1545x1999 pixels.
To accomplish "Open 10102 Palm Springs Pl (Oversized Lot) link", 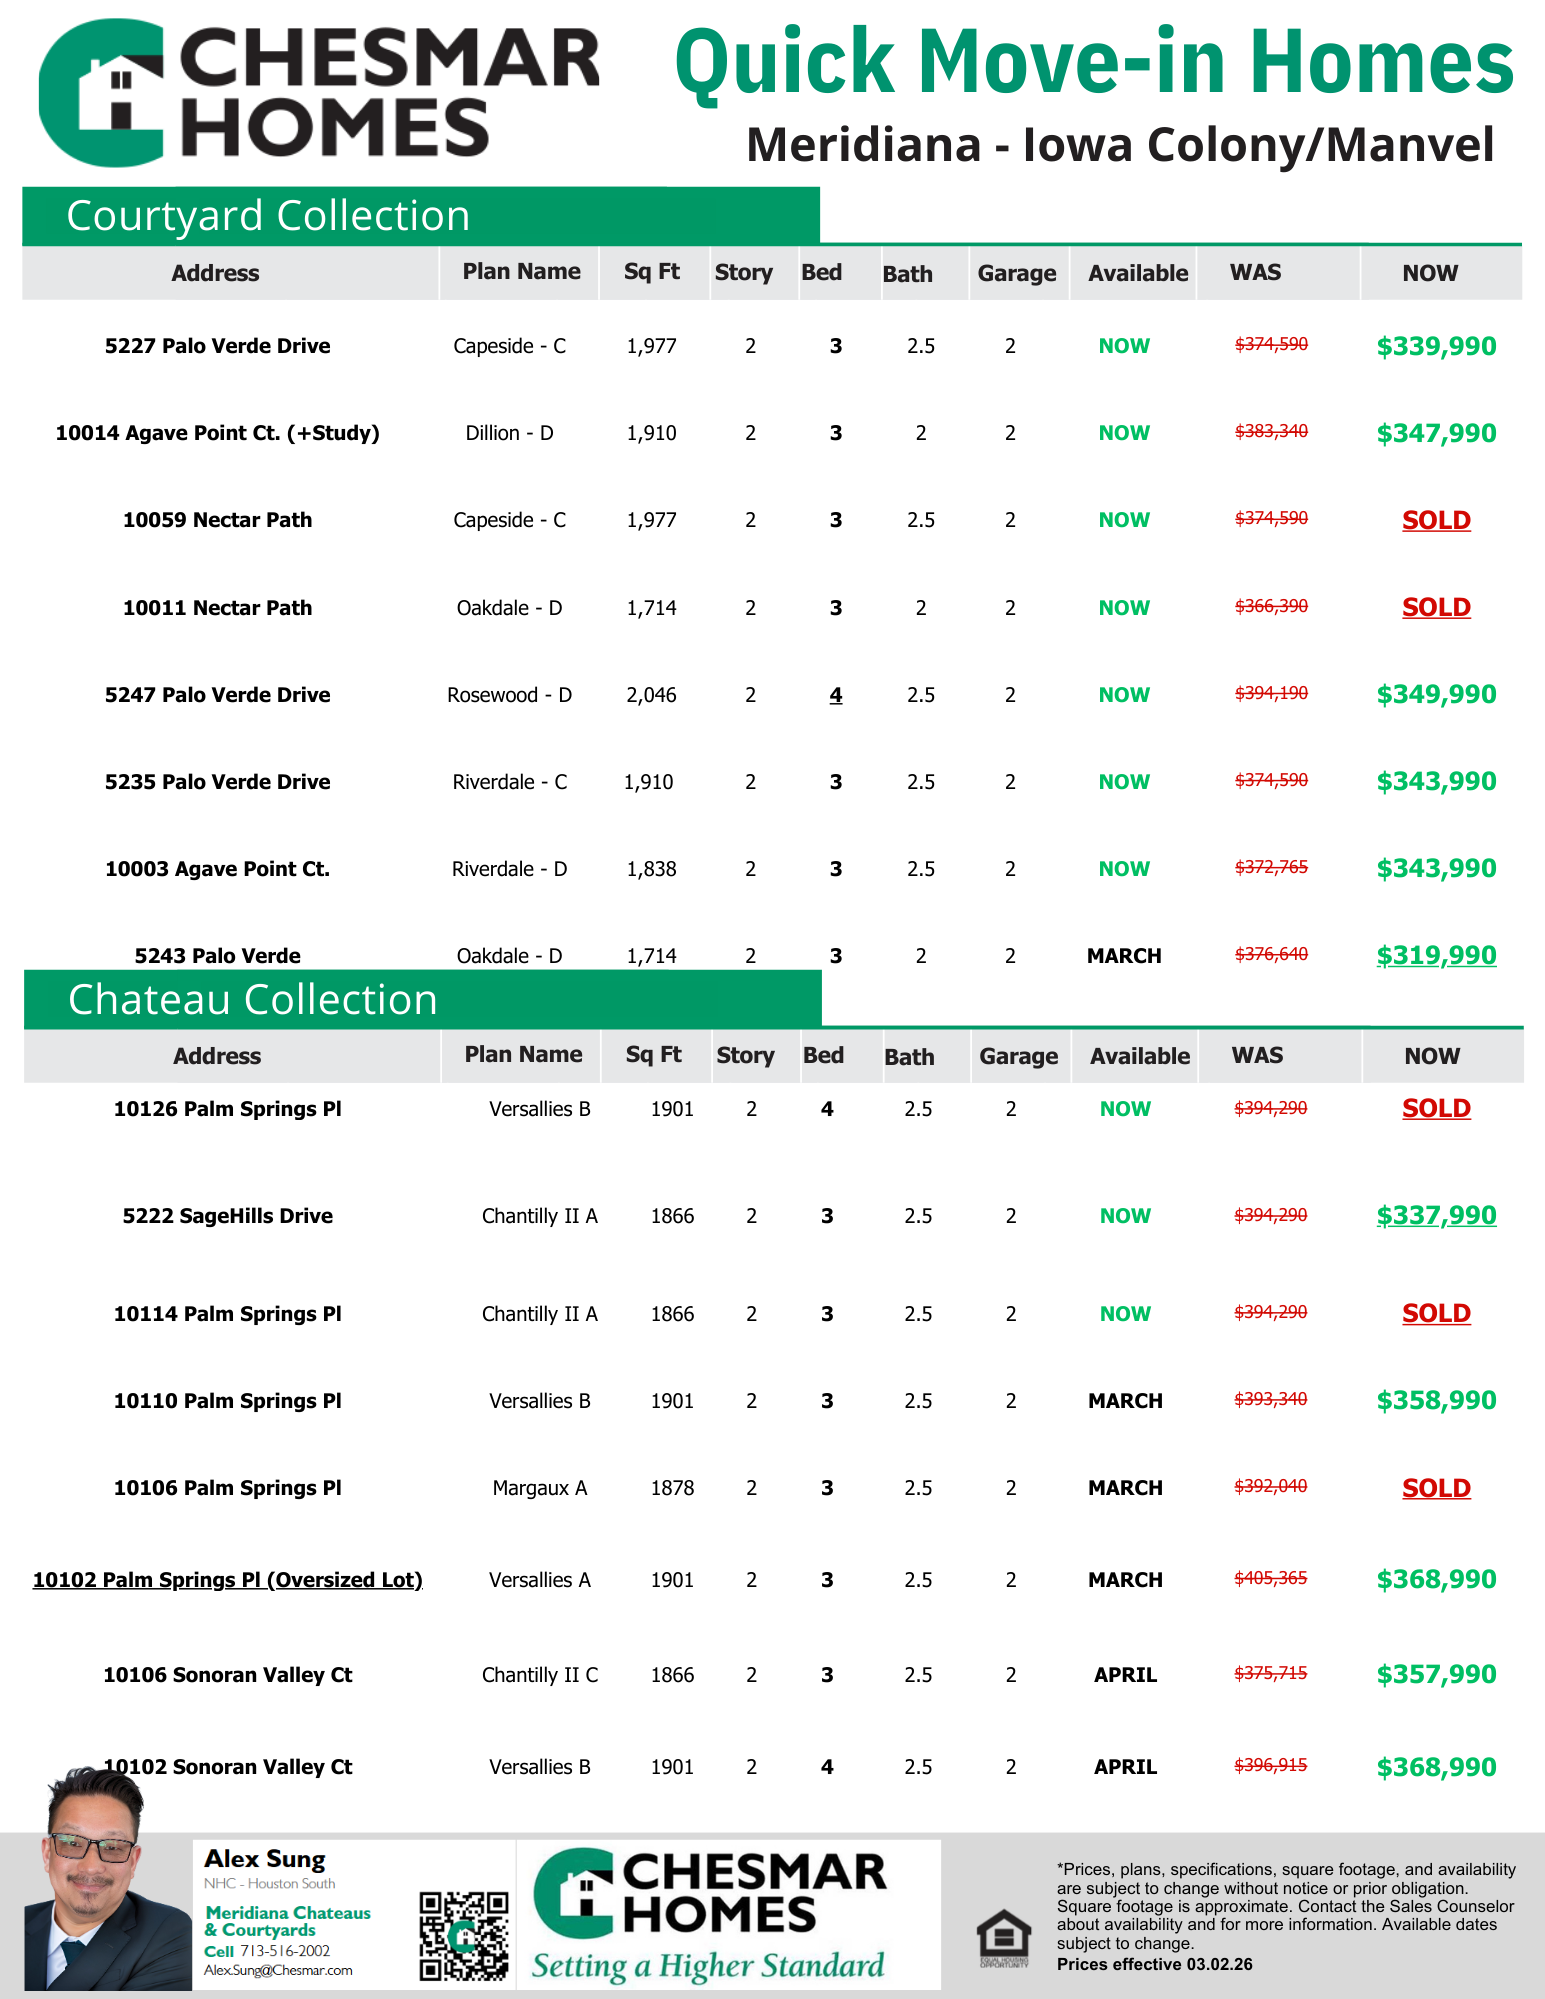I will [x=228, y=1580].
